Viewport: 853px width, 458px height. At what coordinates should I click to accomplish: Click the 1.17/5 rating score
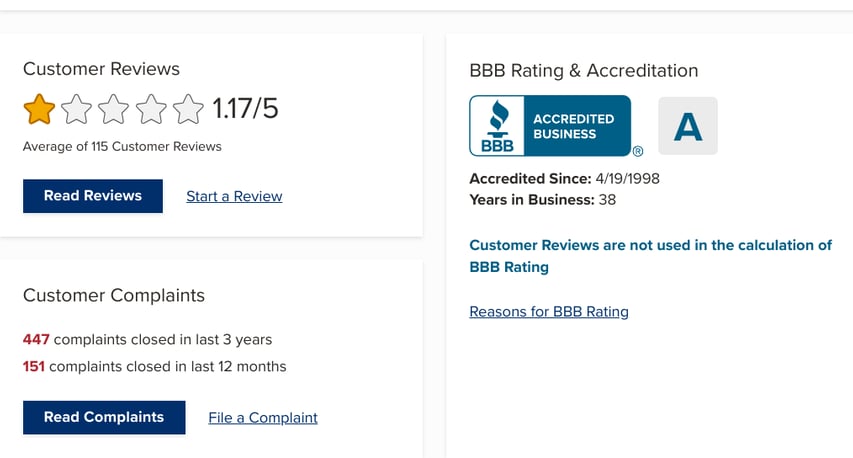(x=245, y=109)
